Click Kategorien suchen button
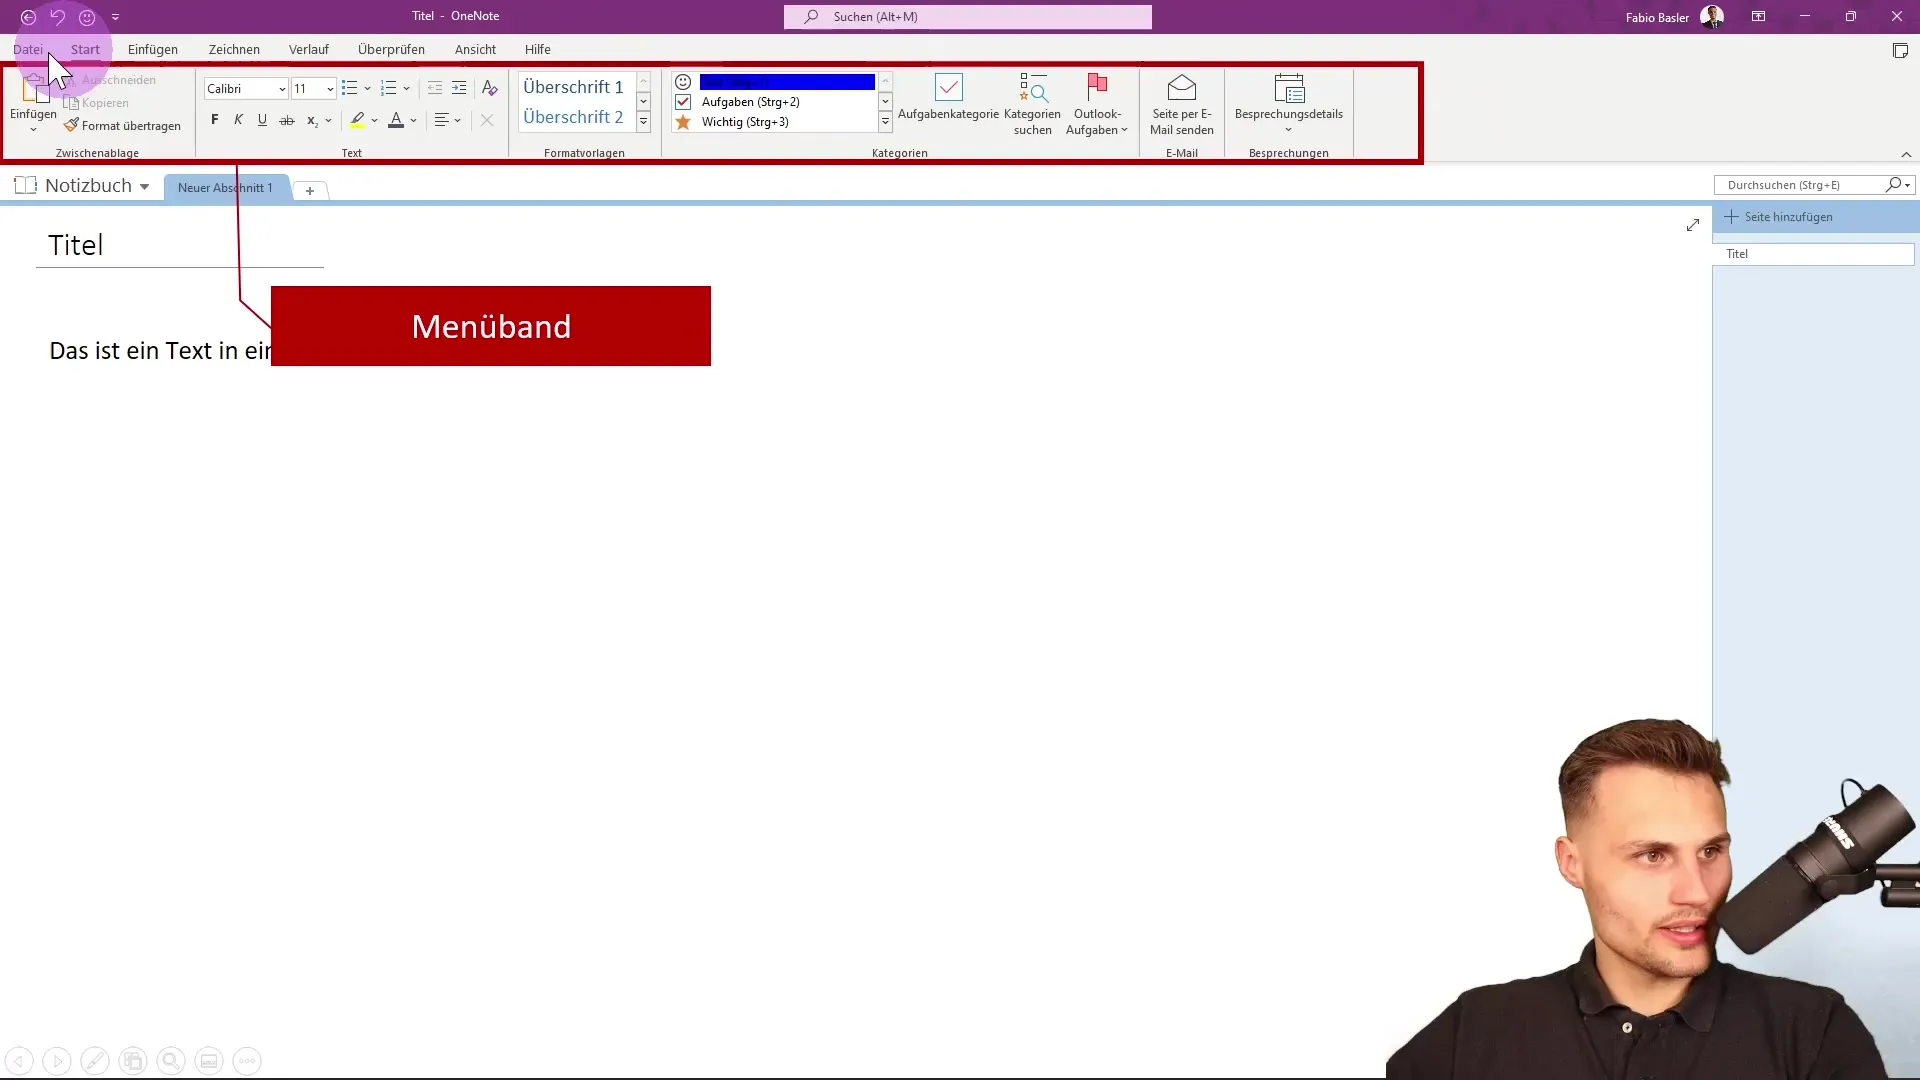 tap(1032, 104)
